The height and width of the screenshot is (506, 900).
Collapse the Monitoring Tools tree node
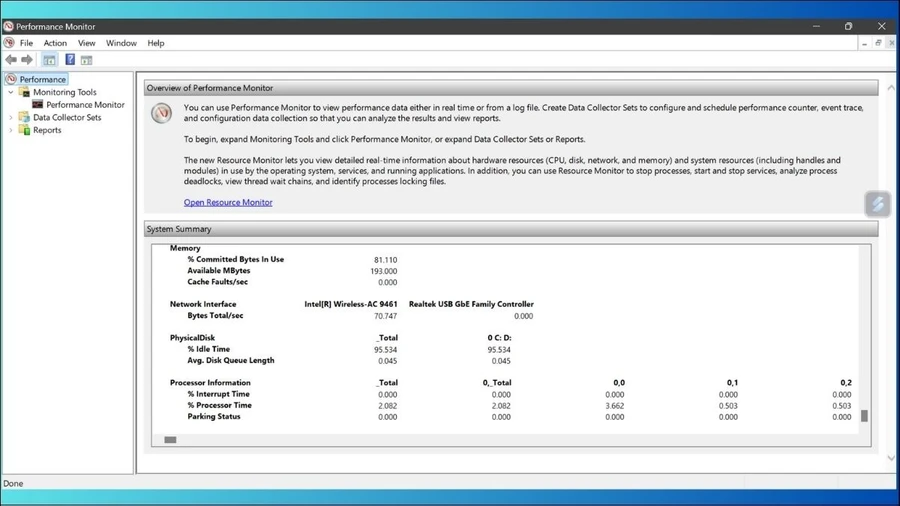pyautogui.click(x=10, y=92)
